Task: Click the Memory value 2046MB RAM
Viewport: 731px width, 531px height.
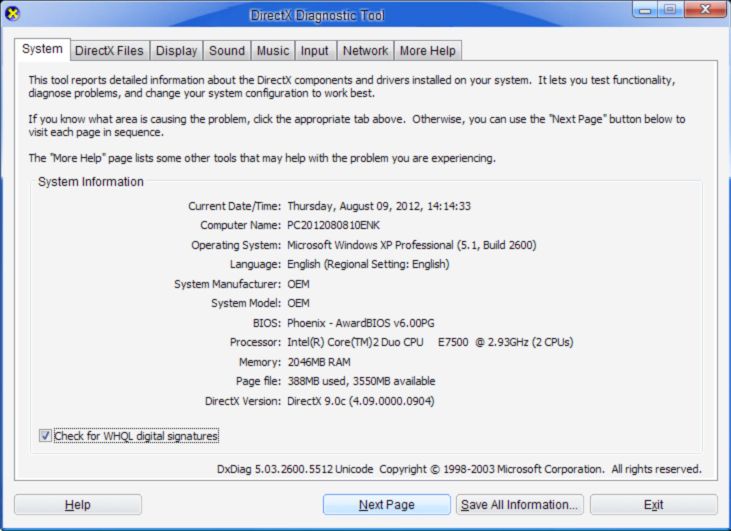Action: (319, 362)
